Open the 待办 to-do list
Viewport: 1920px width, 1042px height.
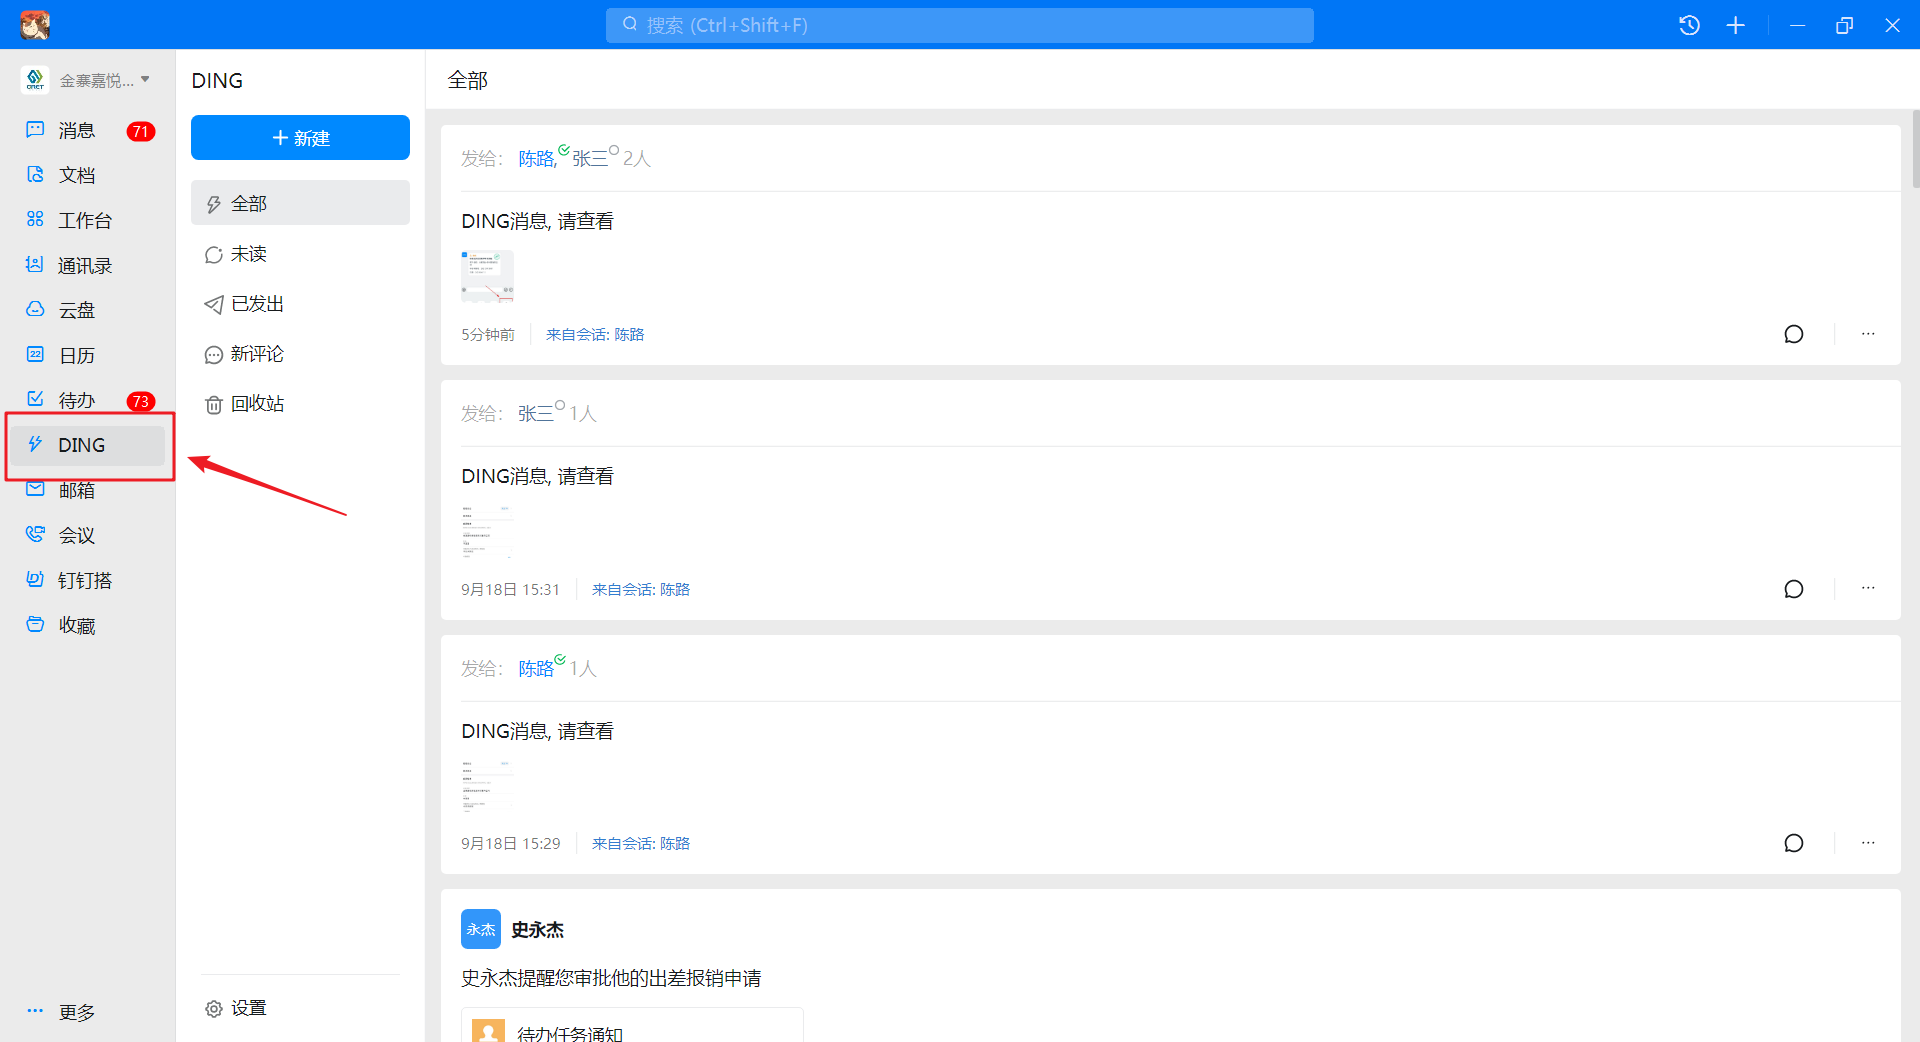click(x=75, y=400)
